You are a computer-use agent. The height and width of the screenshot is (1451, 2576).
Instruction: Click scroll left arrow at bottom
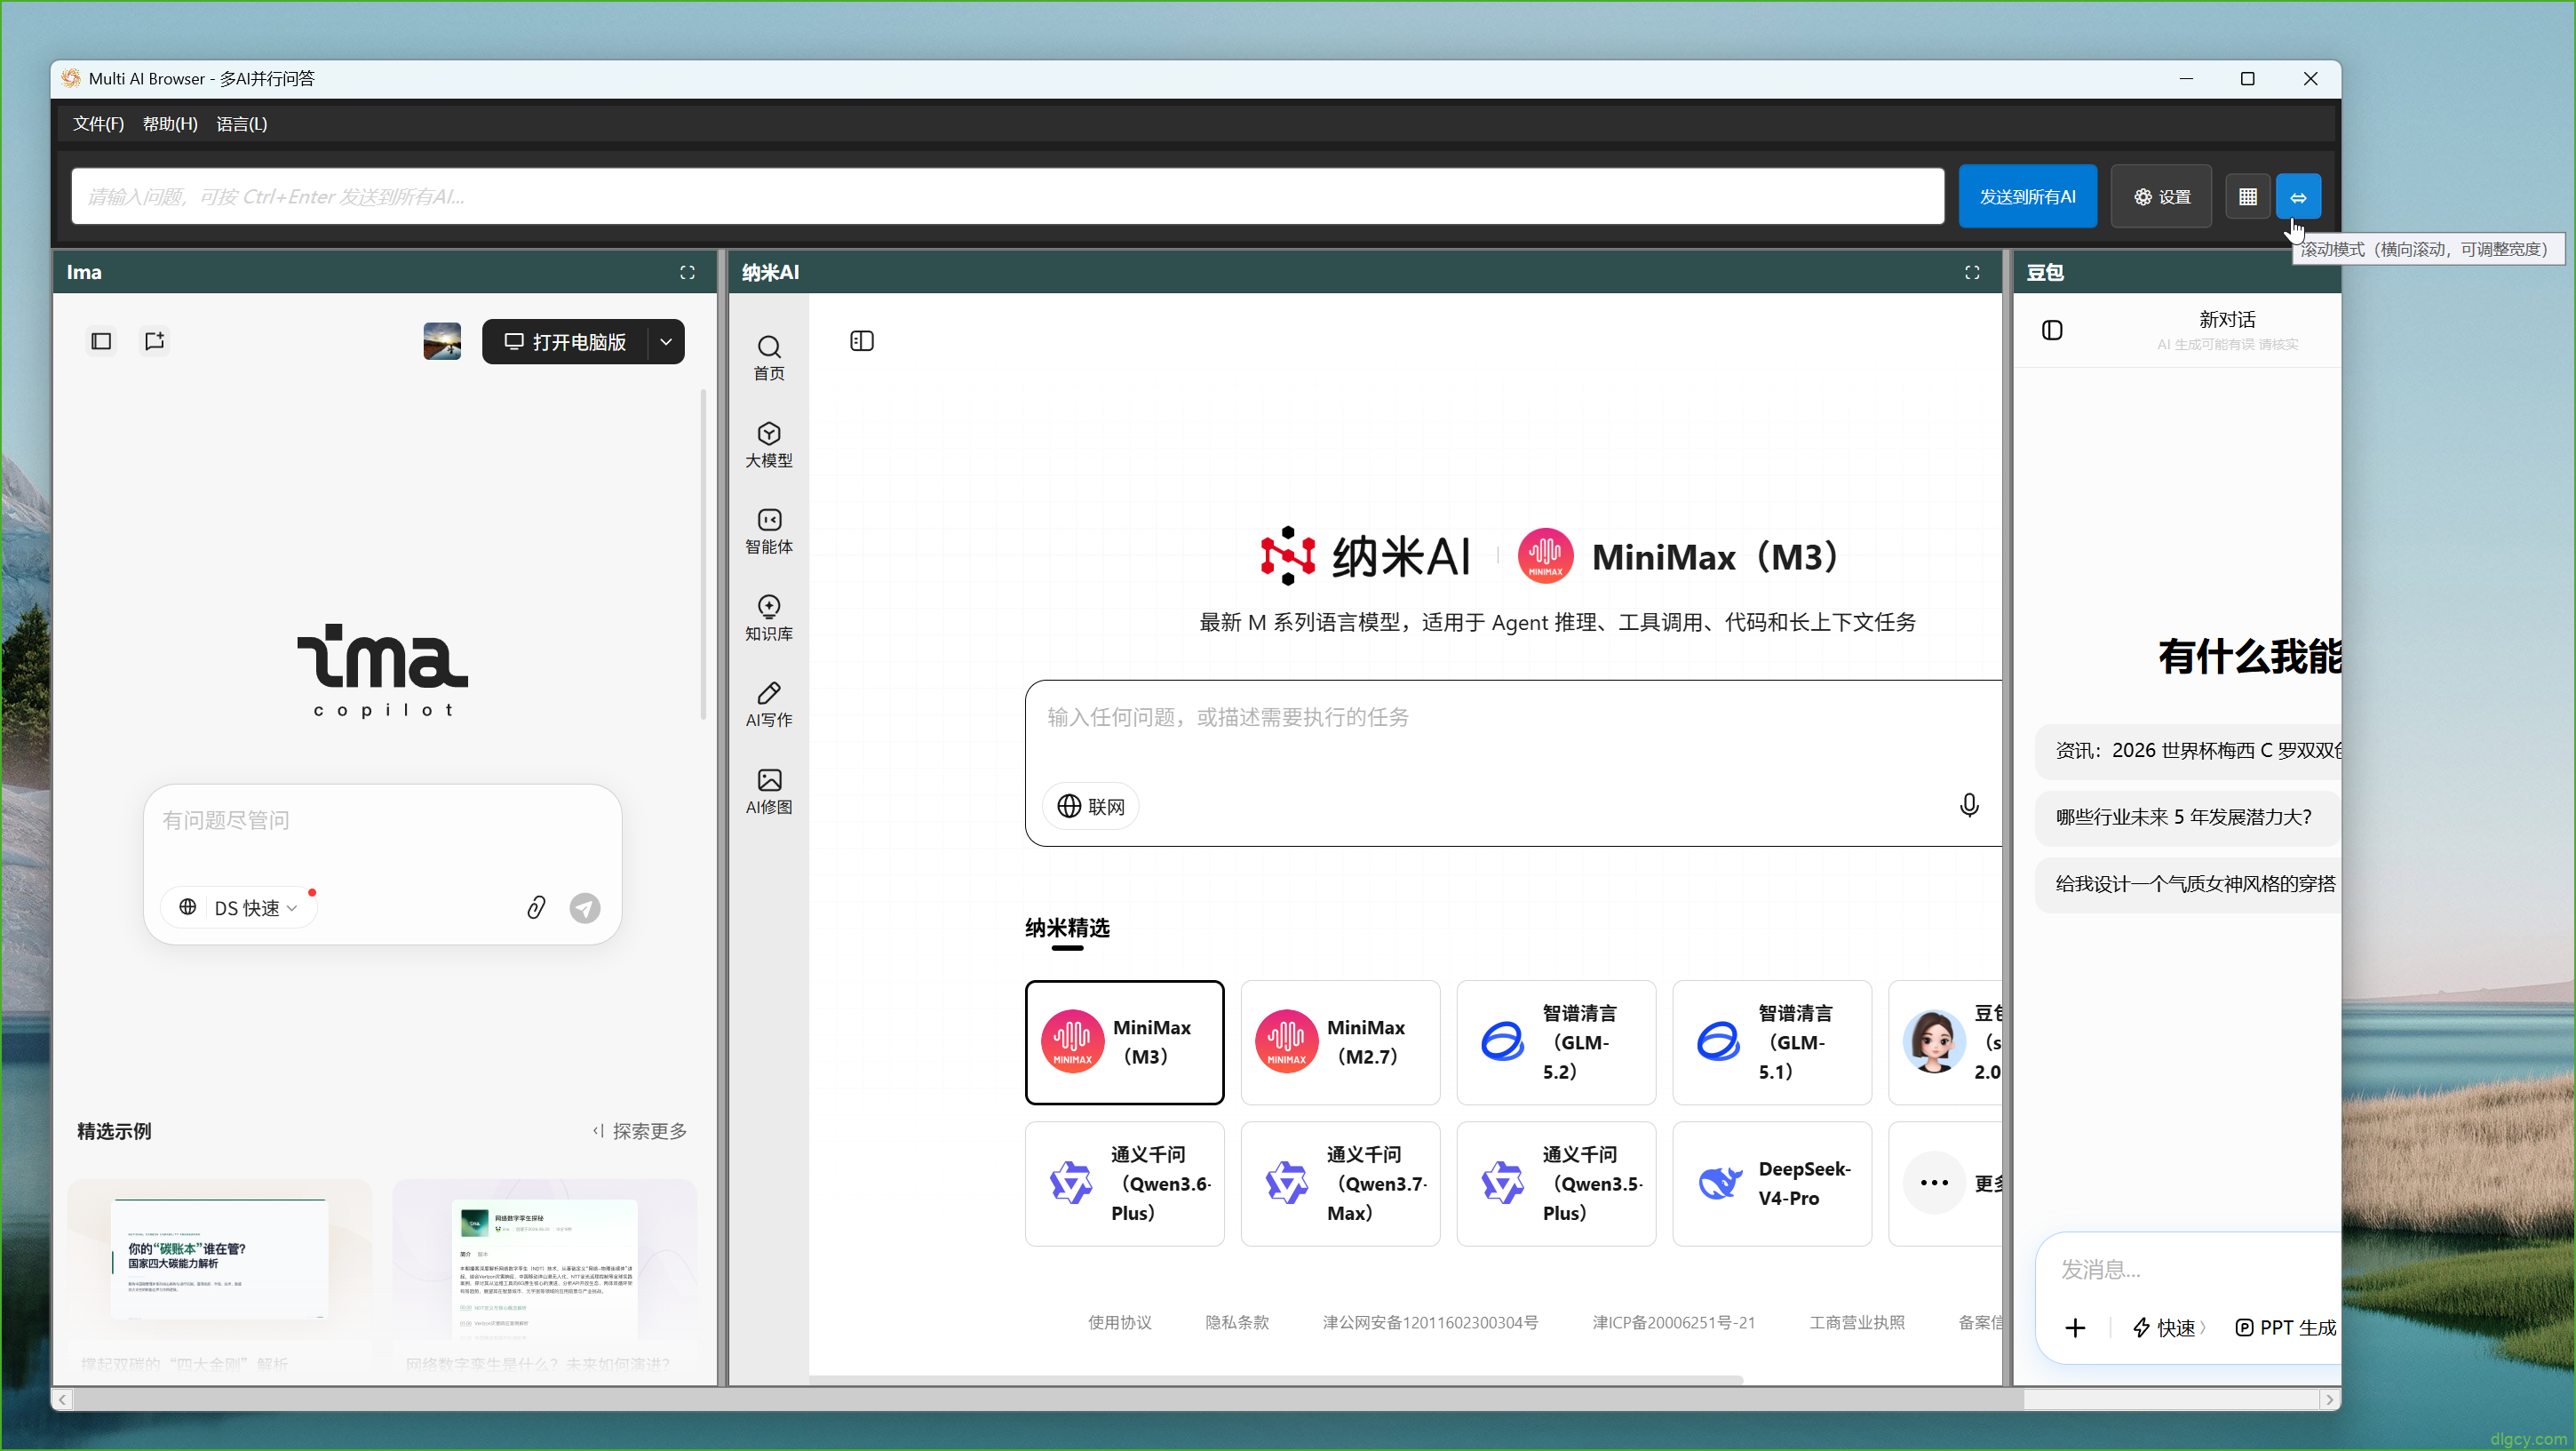coord(62,1399)
